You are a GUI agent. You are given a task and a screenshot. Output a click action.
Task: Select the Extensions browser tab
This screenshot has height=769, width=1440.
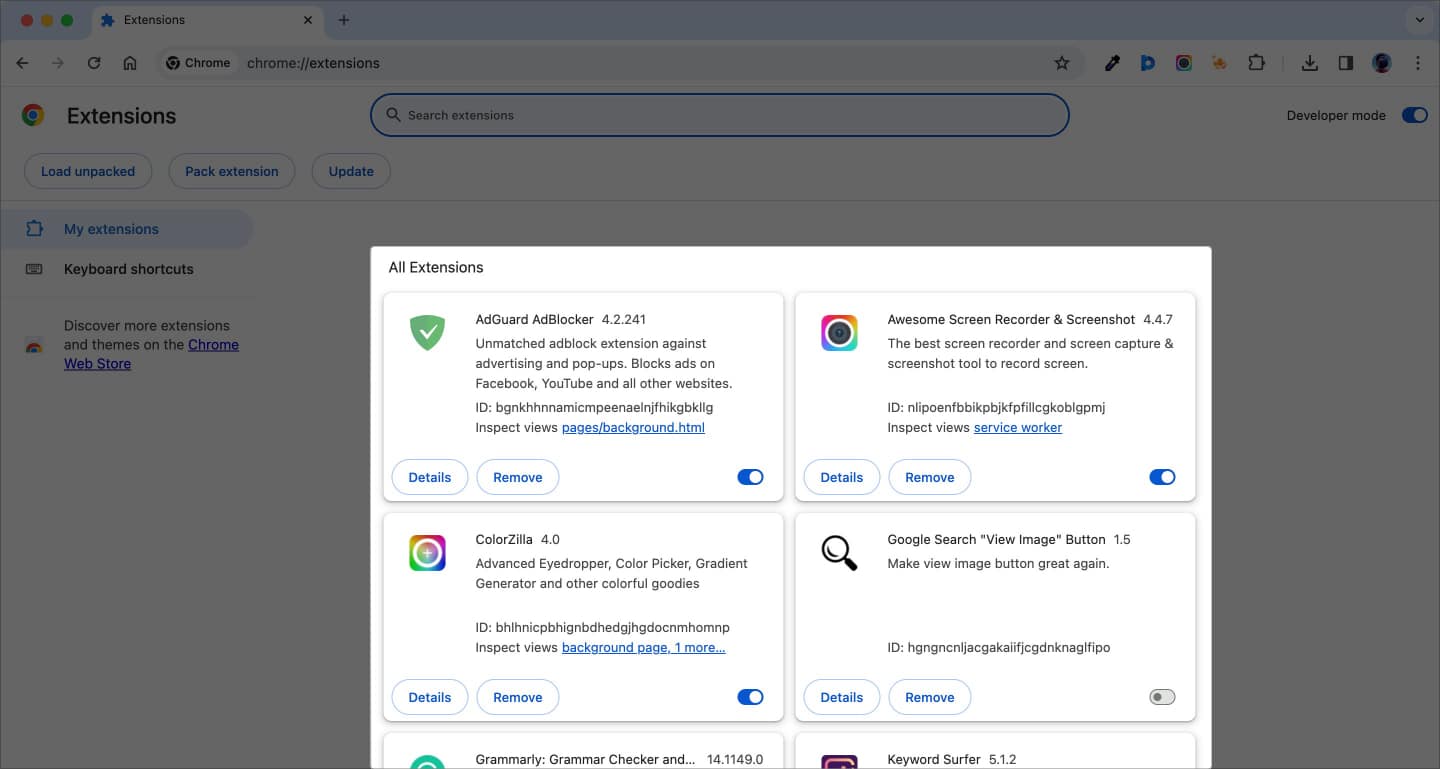click(x=207, y=20)
